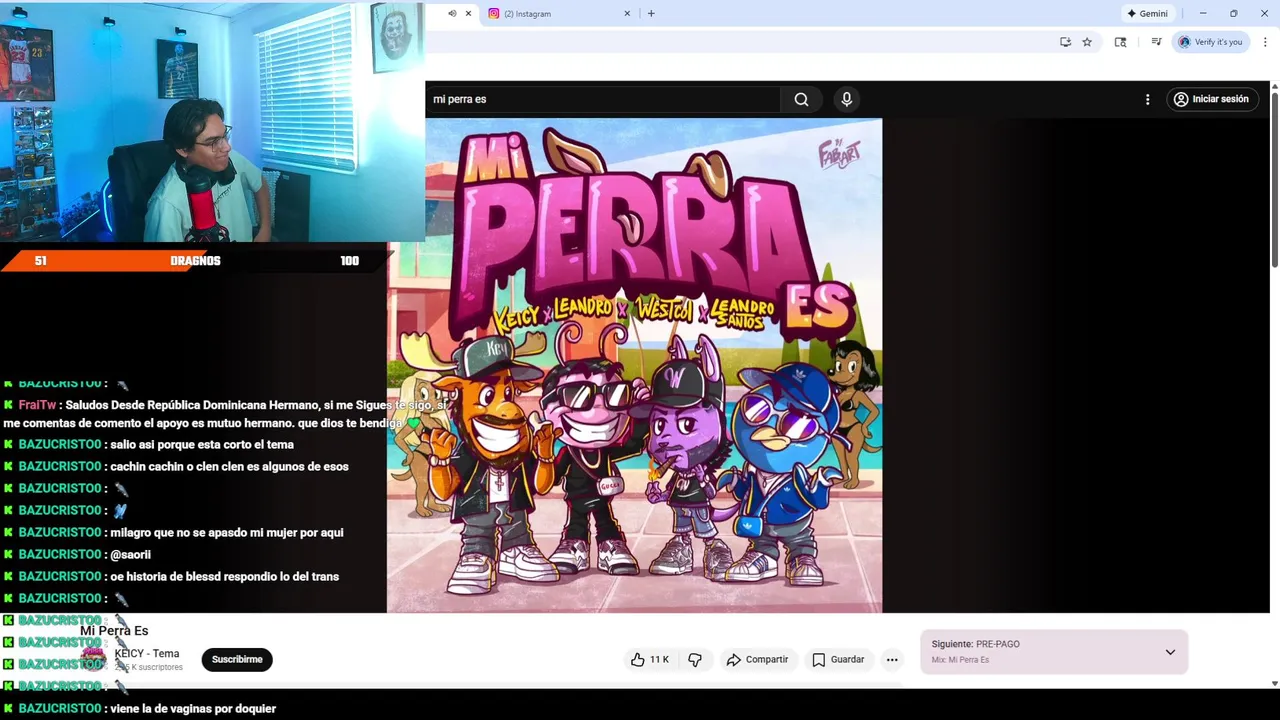Click FraiTw username in chat
This screenshot has width=1280, height=720.
click(x=37, y=405)
